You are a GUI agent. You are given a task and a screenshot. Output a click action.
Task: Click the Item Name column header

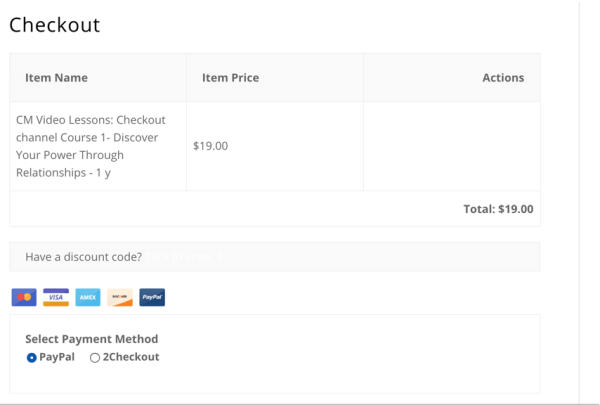pyautogui.click(x=56, y=78)
